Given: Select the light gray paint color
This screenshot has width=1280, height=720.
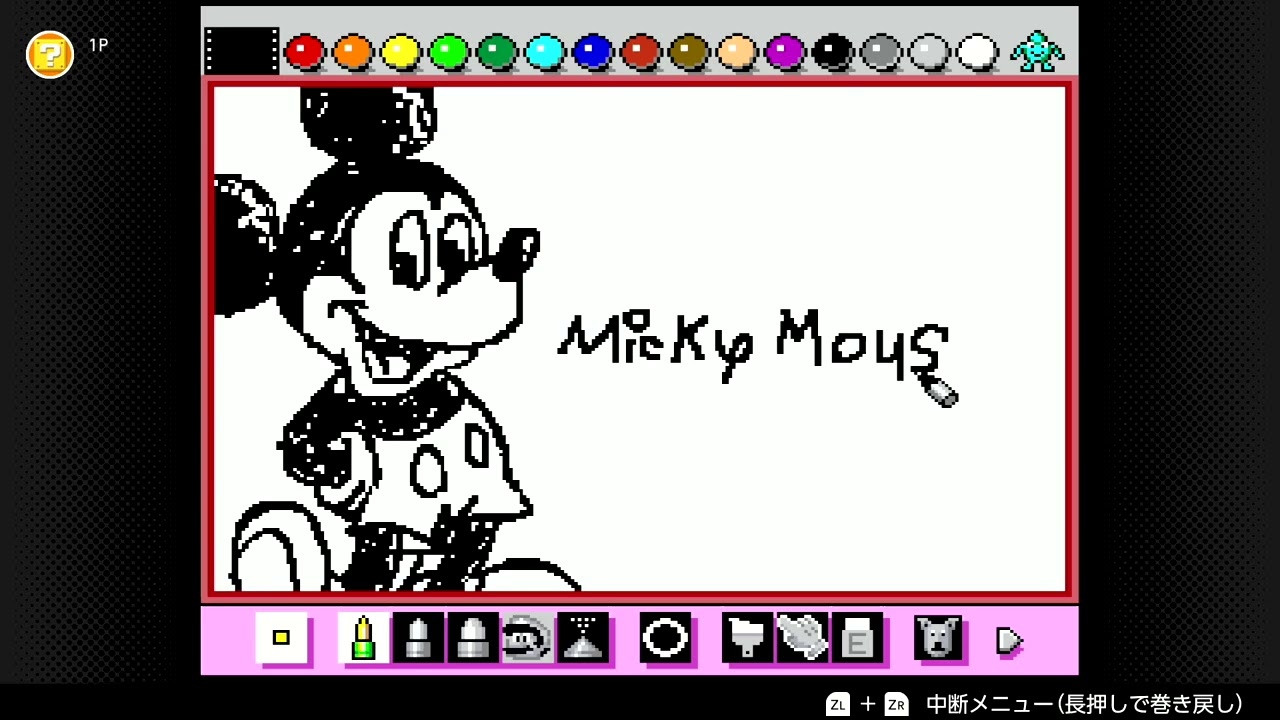Looking at the screenshot, I should [x=929, y=51].
